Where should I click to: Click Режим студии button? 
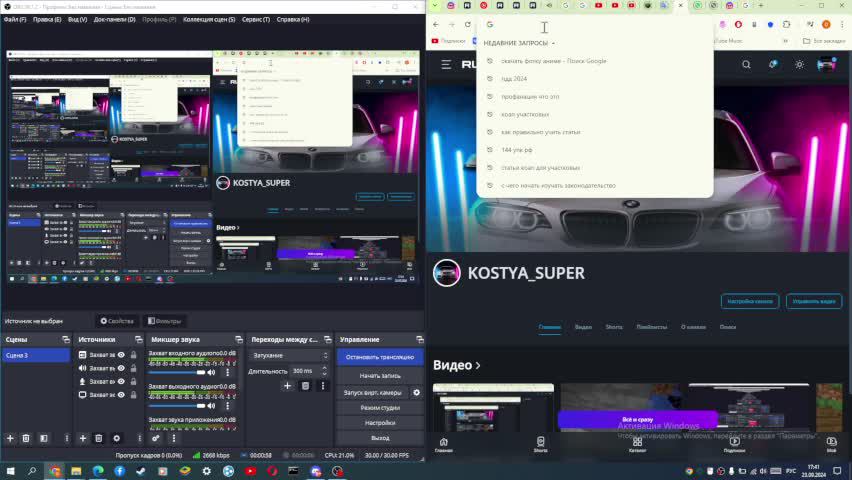[x=380, y=408]
